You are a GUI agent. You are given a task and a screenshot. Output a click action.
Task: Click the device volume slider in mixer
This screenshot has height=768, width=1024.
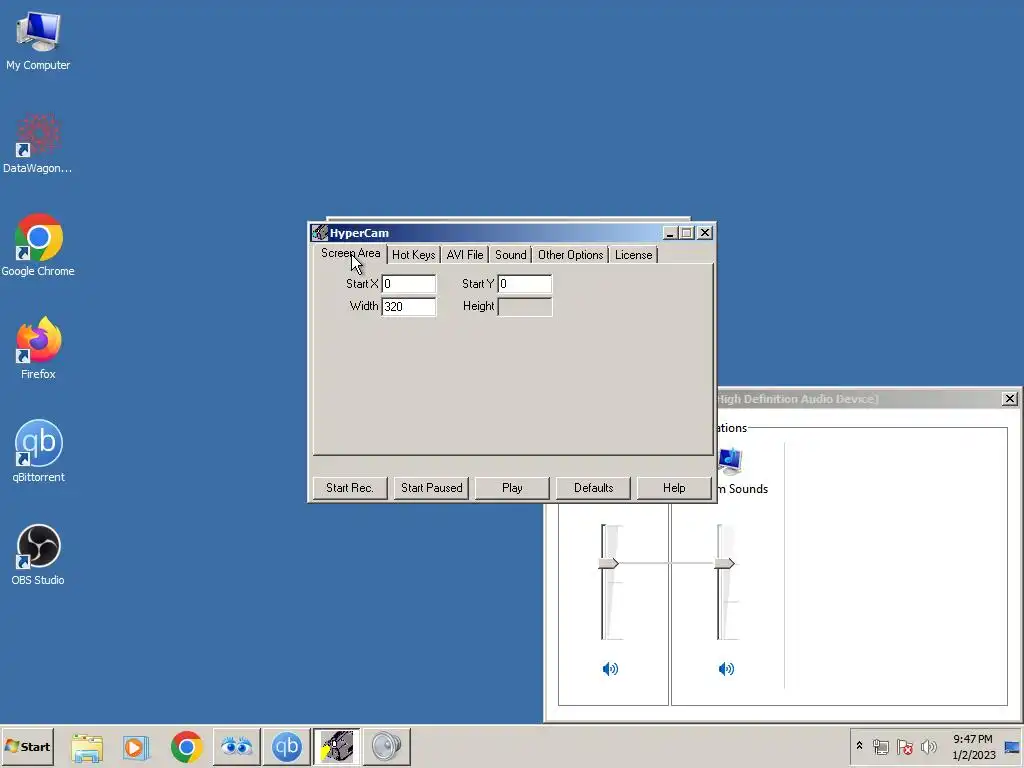(609, 564)
